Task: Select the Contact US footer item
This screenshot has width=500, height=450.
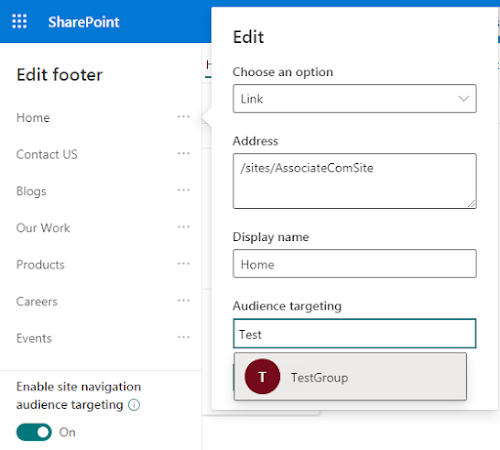Action: [47, 154]
